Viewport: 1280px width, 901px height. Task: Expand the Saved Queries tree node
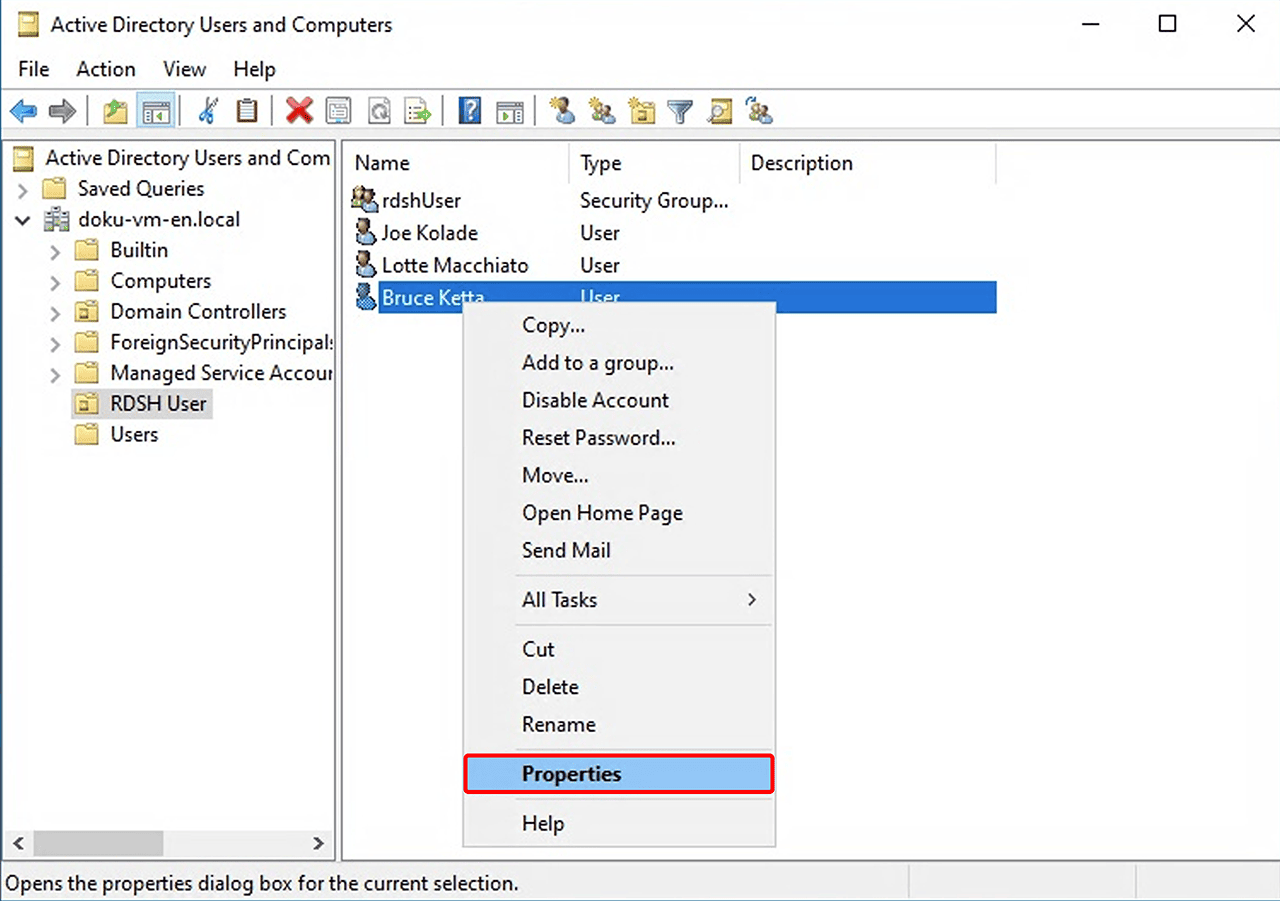tap(23, 190)
